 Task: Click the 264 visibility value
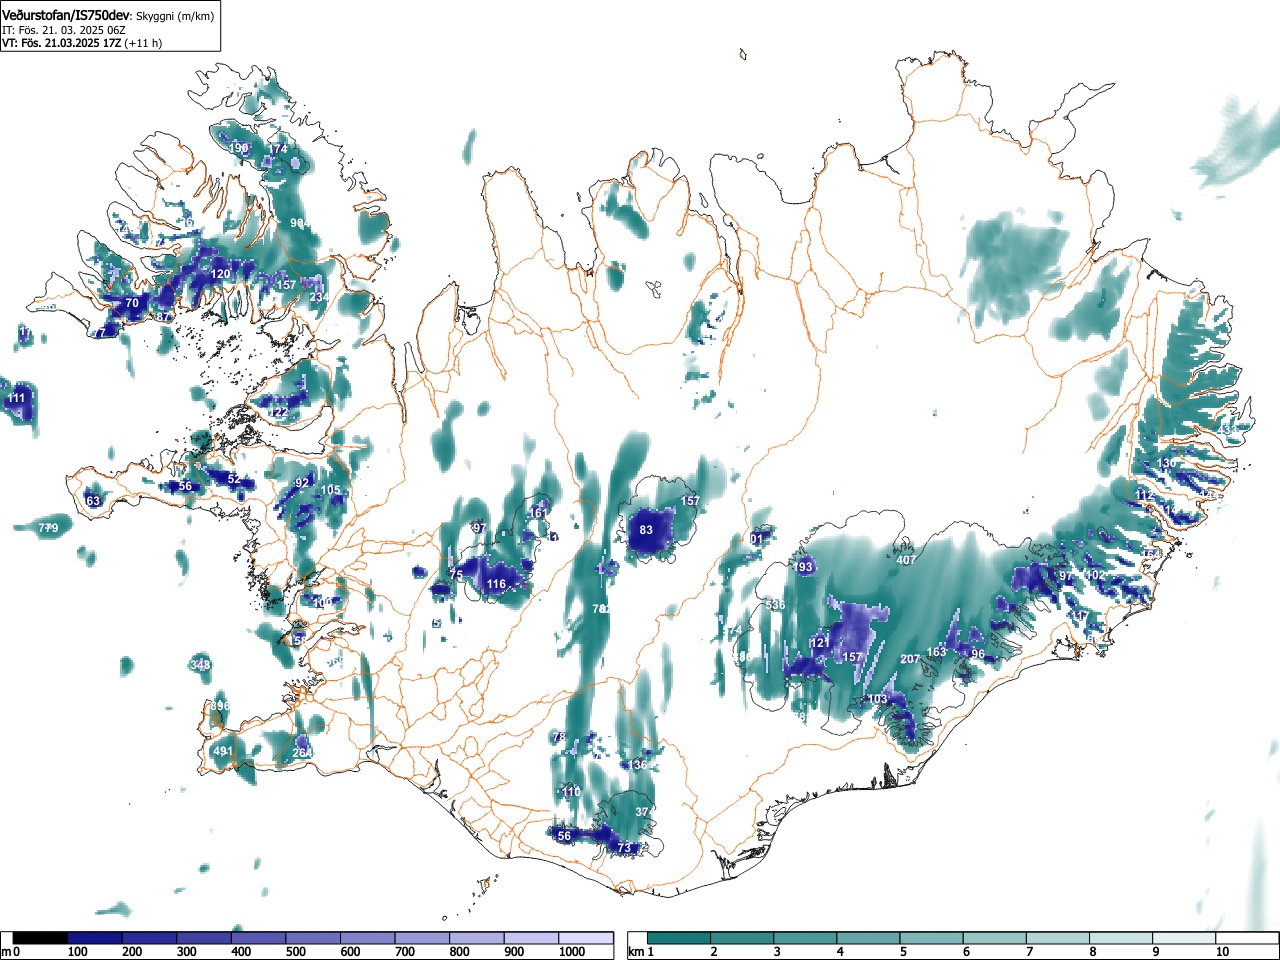[x=302, y=753]
